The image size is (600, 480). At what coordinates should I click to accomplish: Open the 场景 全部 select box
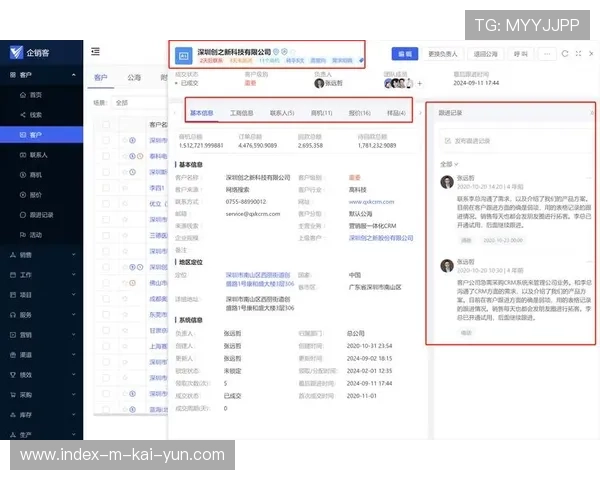[x=139, y=103]
